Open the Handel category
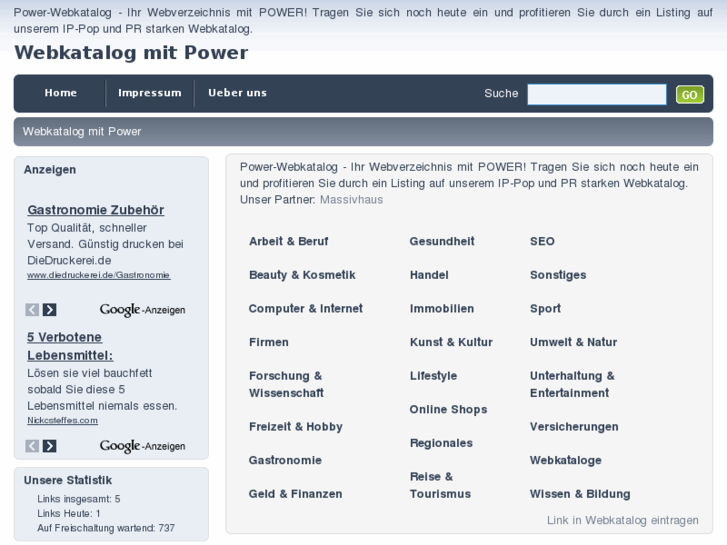Screen dimensions: 727x545 (429, 275)
